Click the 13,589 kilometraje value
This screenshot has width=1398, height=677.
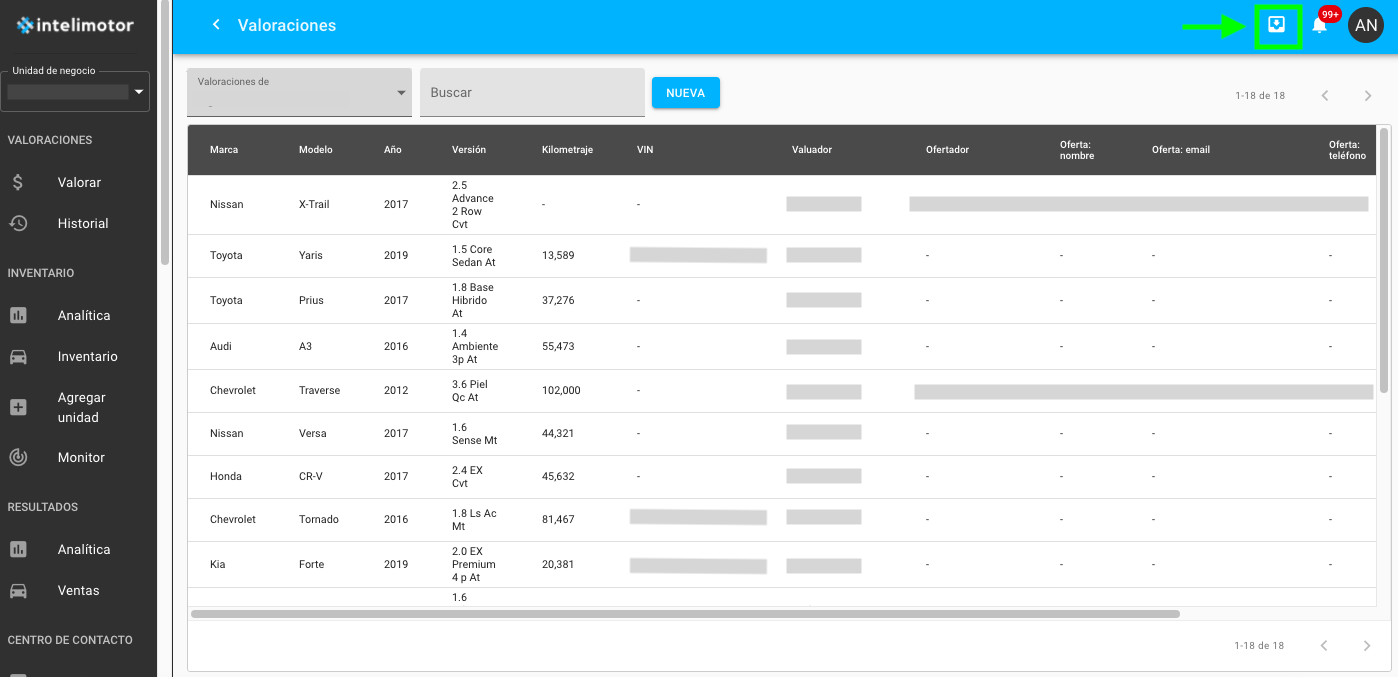(558, 255)
